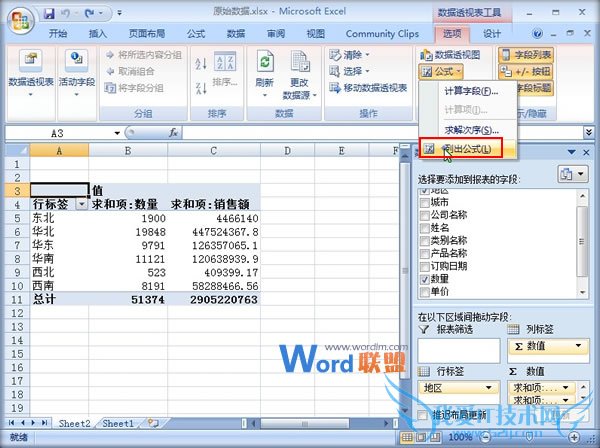Open the Excel help question mark icon
This screenshot has width=600, height=448.
[x=537, y=34]
